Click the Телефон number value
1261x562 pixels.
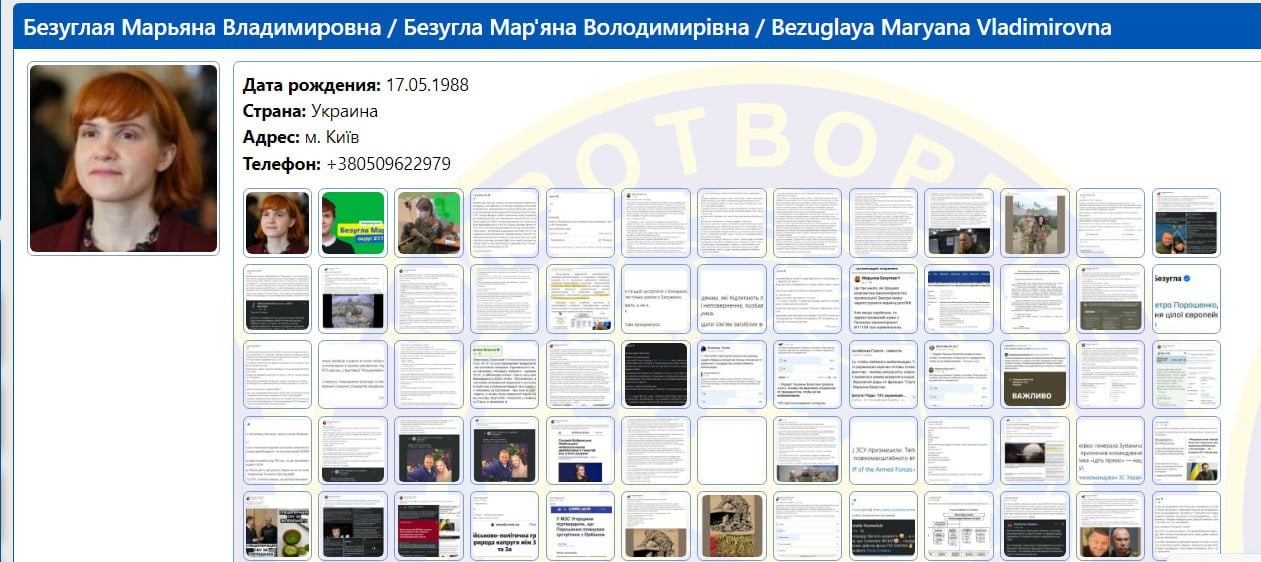[388, 163]
